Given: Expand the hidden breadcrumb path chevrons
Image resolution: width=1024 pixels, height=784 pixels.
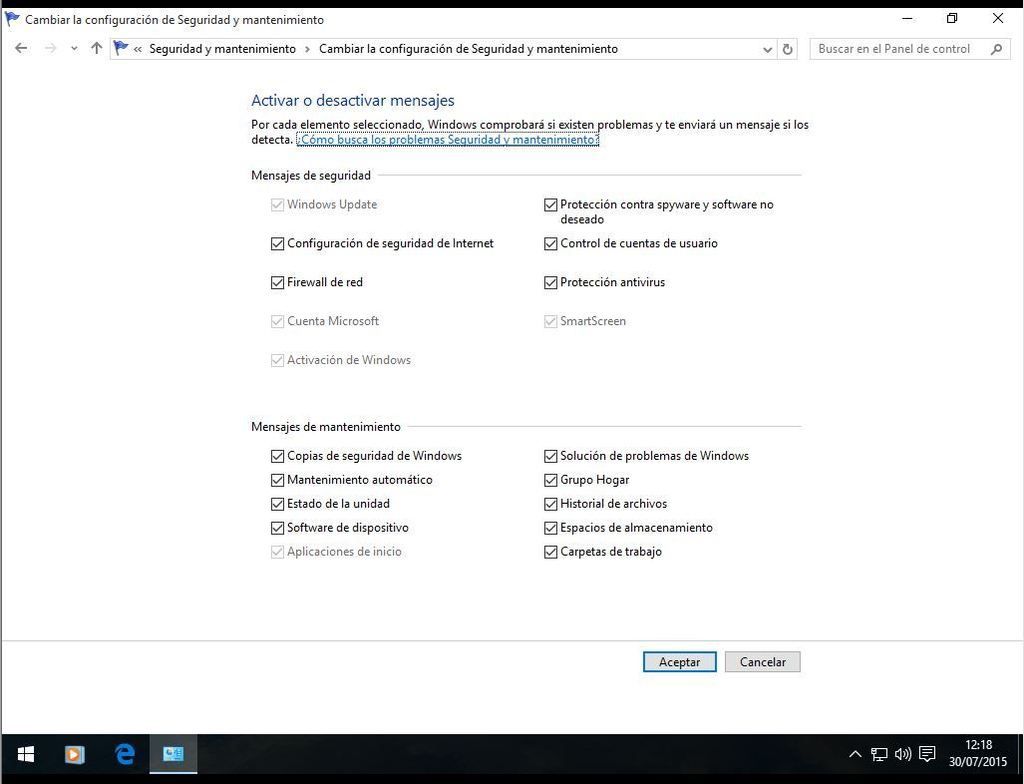Looking at the screenshot, I should [x=138, y=49].
